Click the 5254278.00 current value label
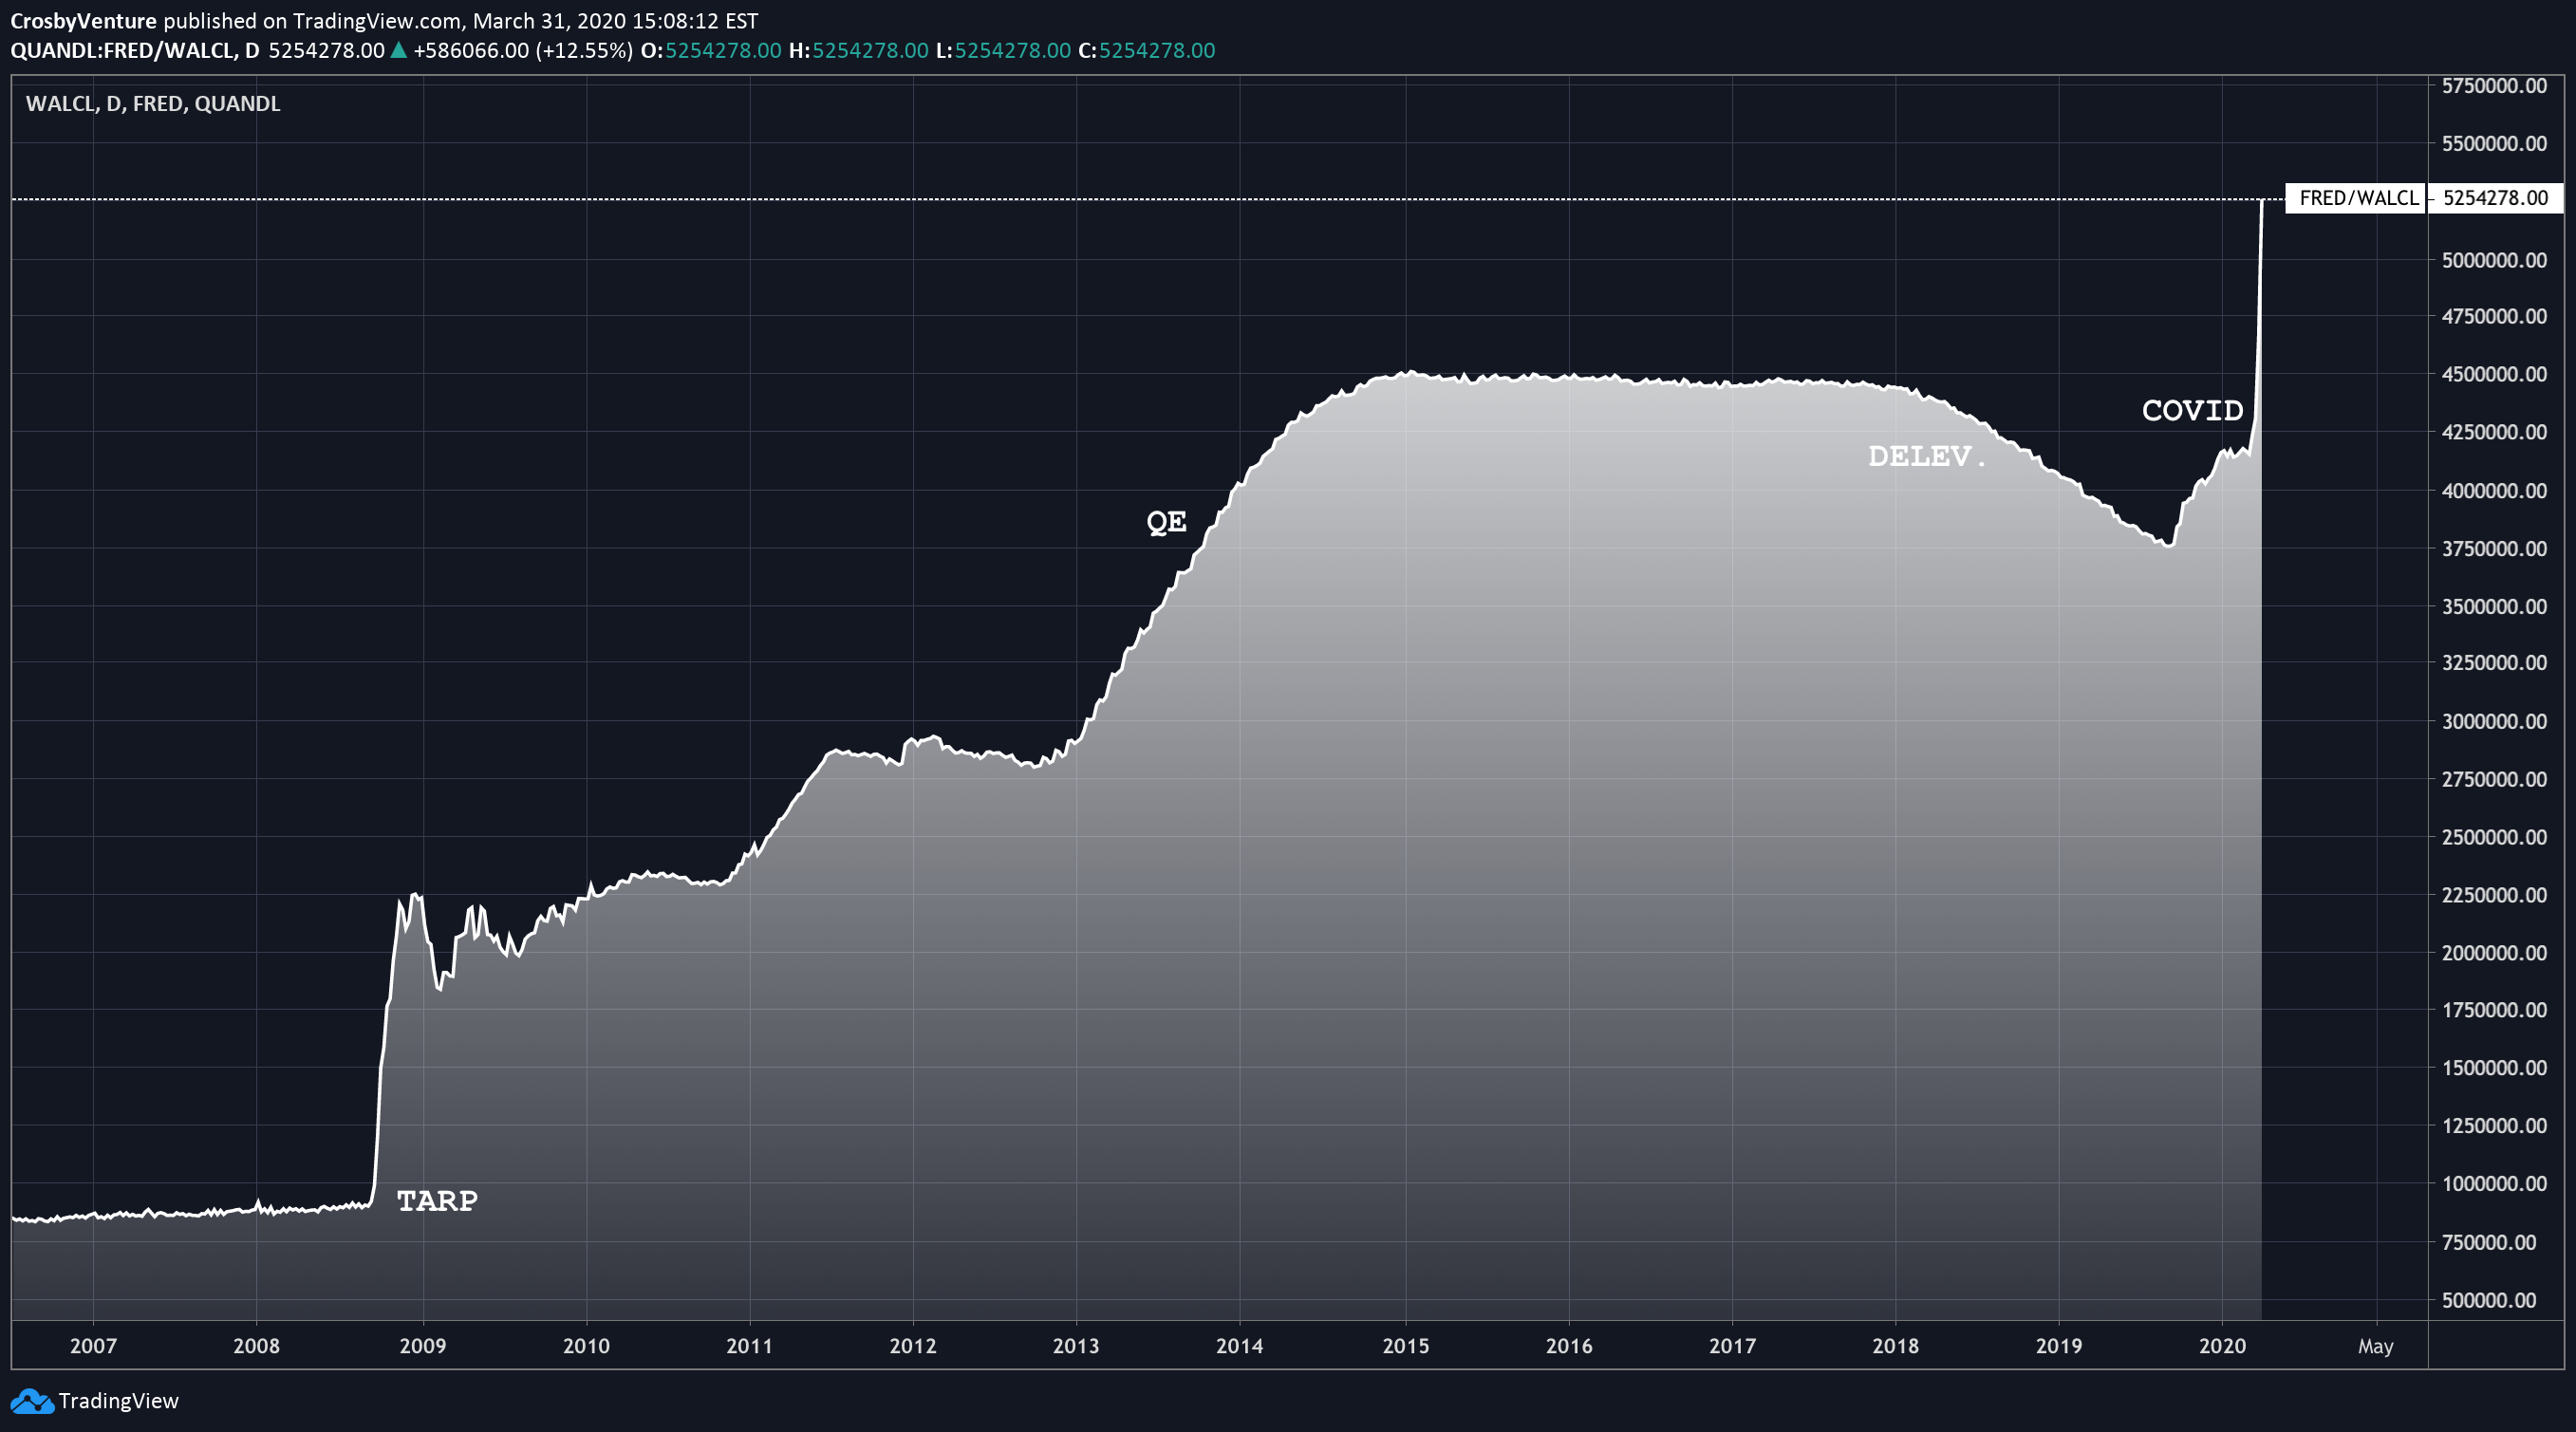The width and height of the screenshot is (2576, 1432). click(x=2494, y=198)
